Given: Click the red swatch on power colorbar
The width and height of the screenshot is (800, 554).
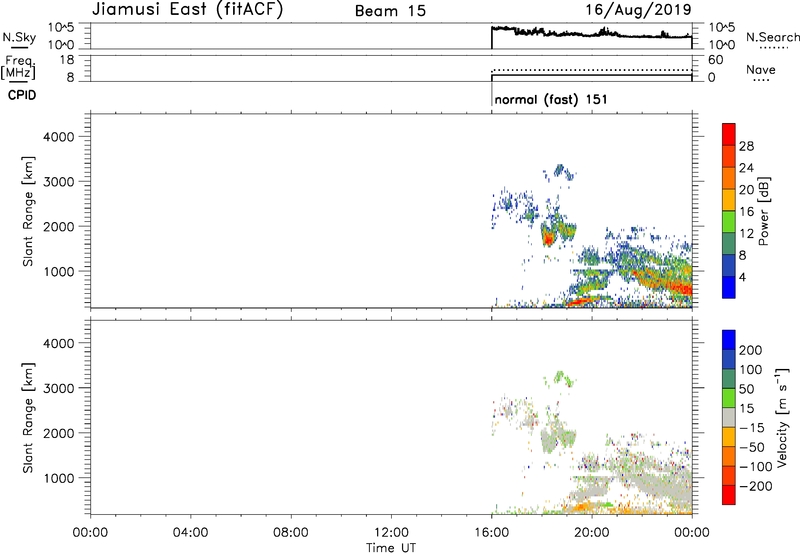Looking at the screenshot, I should coord(729,135).
